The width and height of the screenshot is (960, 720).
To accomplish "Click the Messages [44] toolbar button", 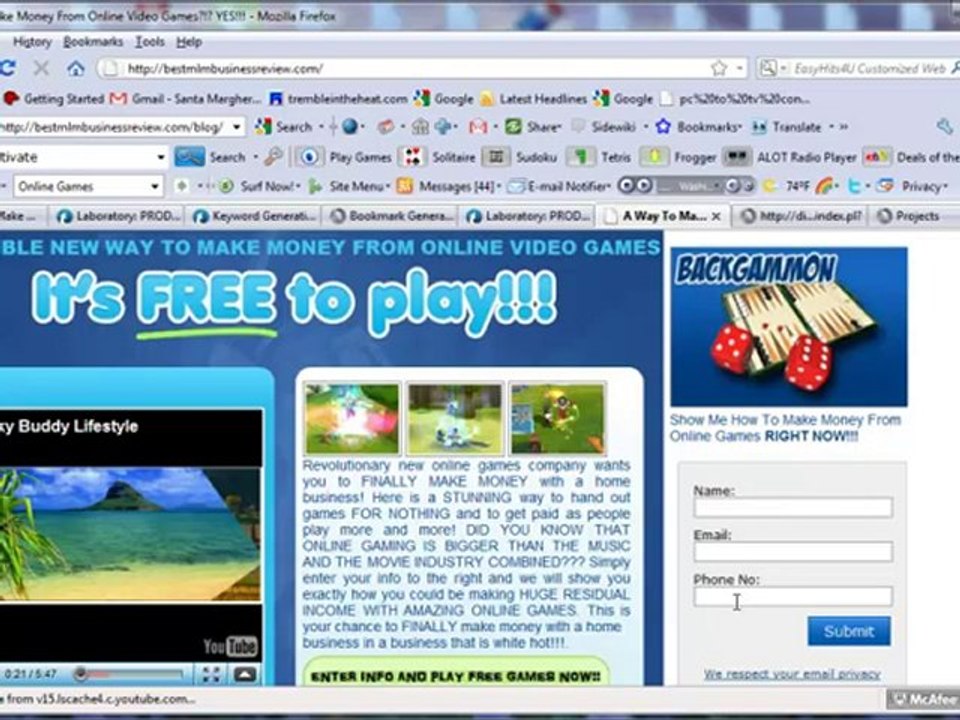I will click(448, 186).
